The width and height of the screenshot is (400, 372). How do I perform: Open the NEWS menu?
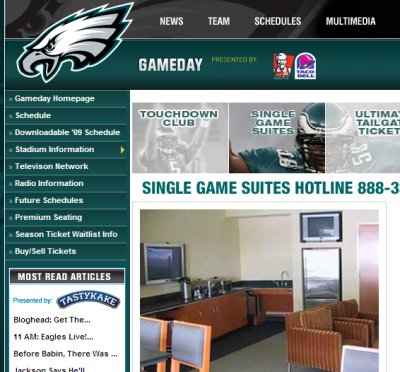[x=171, y=21]
